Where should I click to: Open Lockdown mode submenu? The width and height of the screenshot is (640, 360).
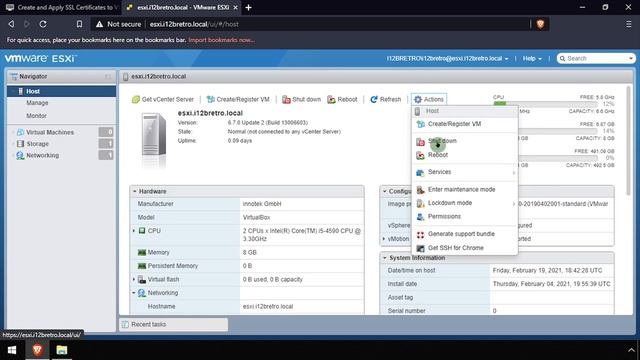450,203
